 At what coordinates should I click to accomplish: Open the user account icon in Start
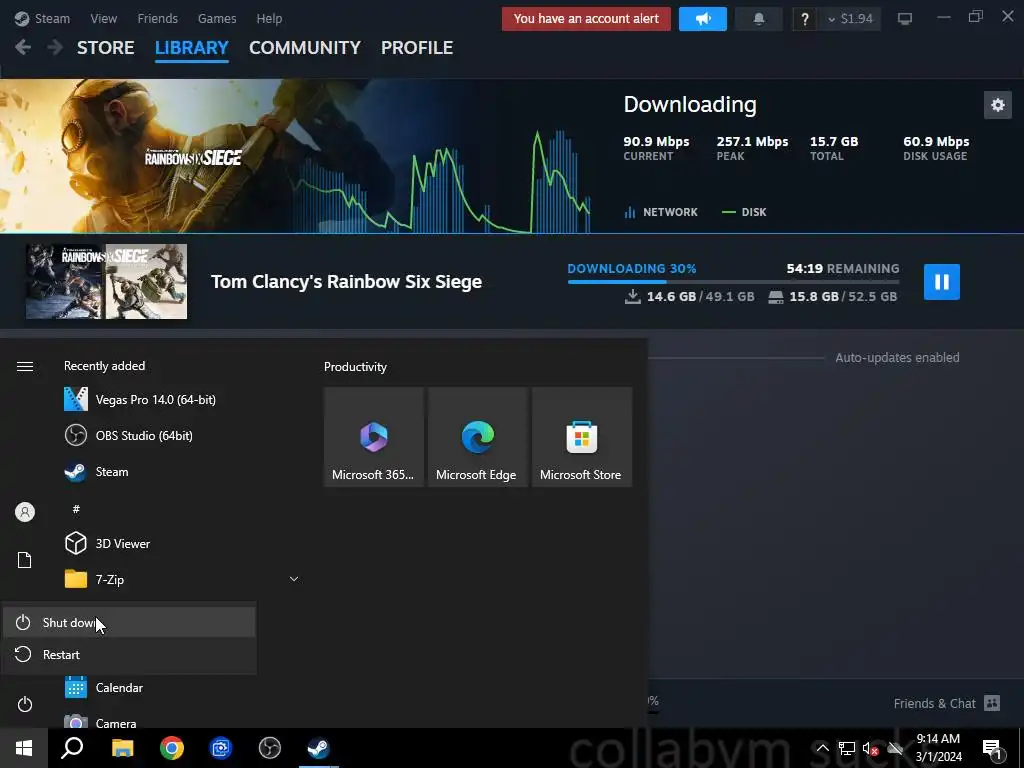(25, 512)
